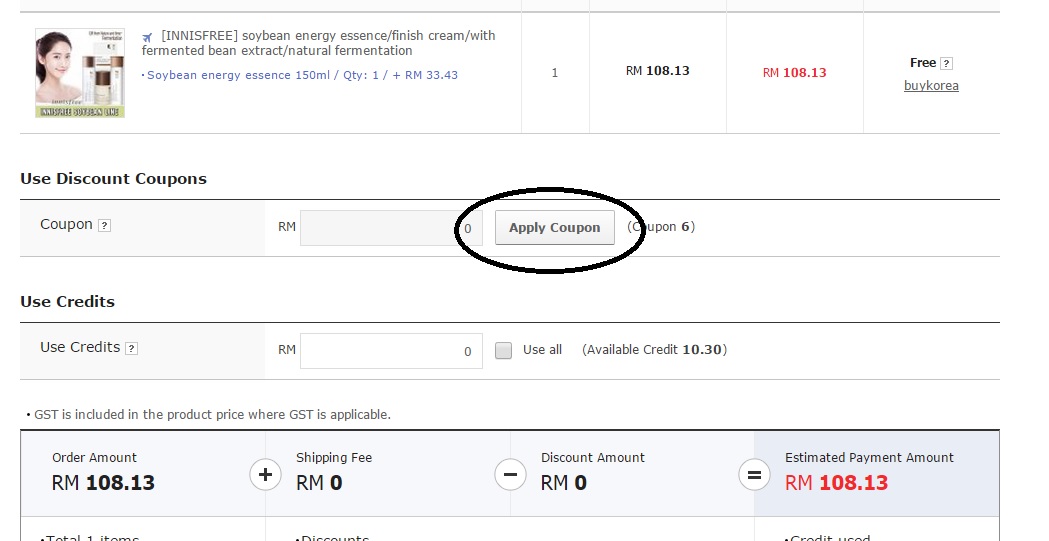Click the plus icon after Order Amount
This screenshot has width=1049, height=541.
coord(265,475)
